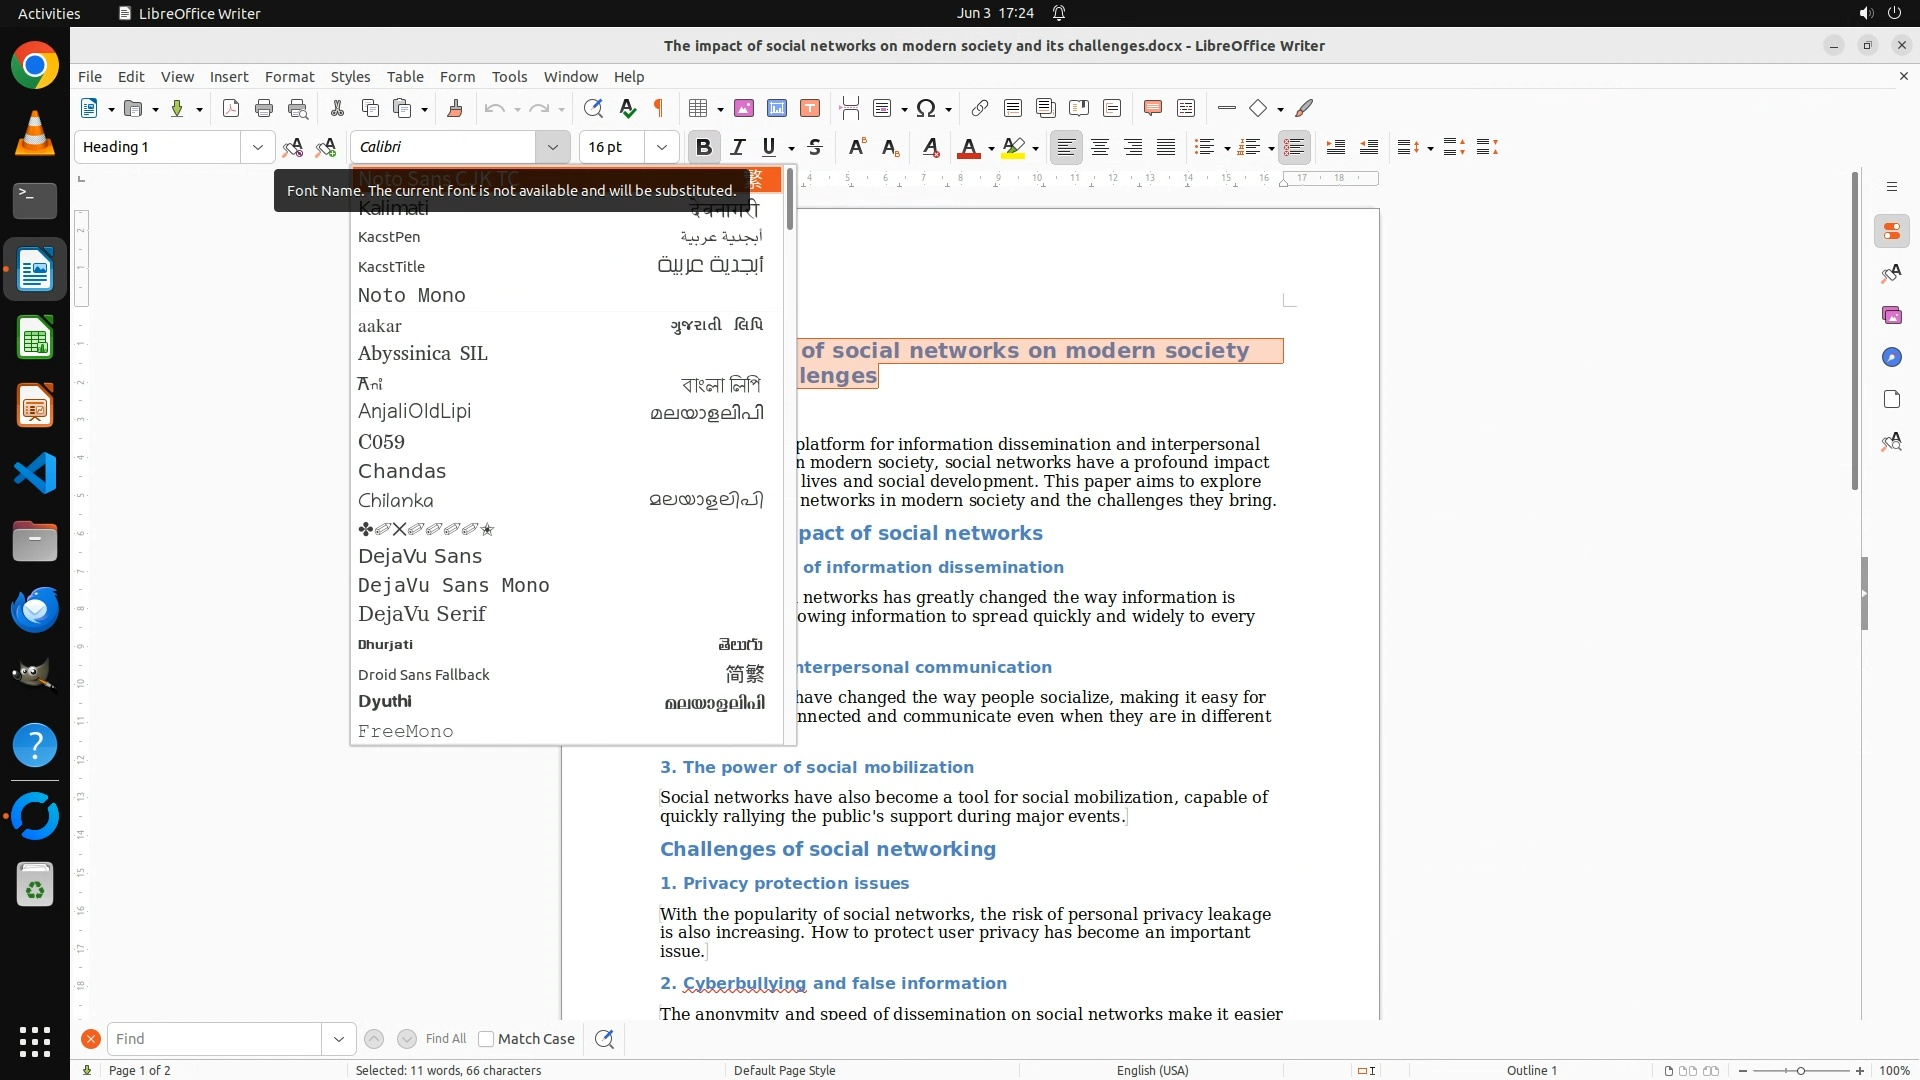Click the Print toolbar icon

264,108
